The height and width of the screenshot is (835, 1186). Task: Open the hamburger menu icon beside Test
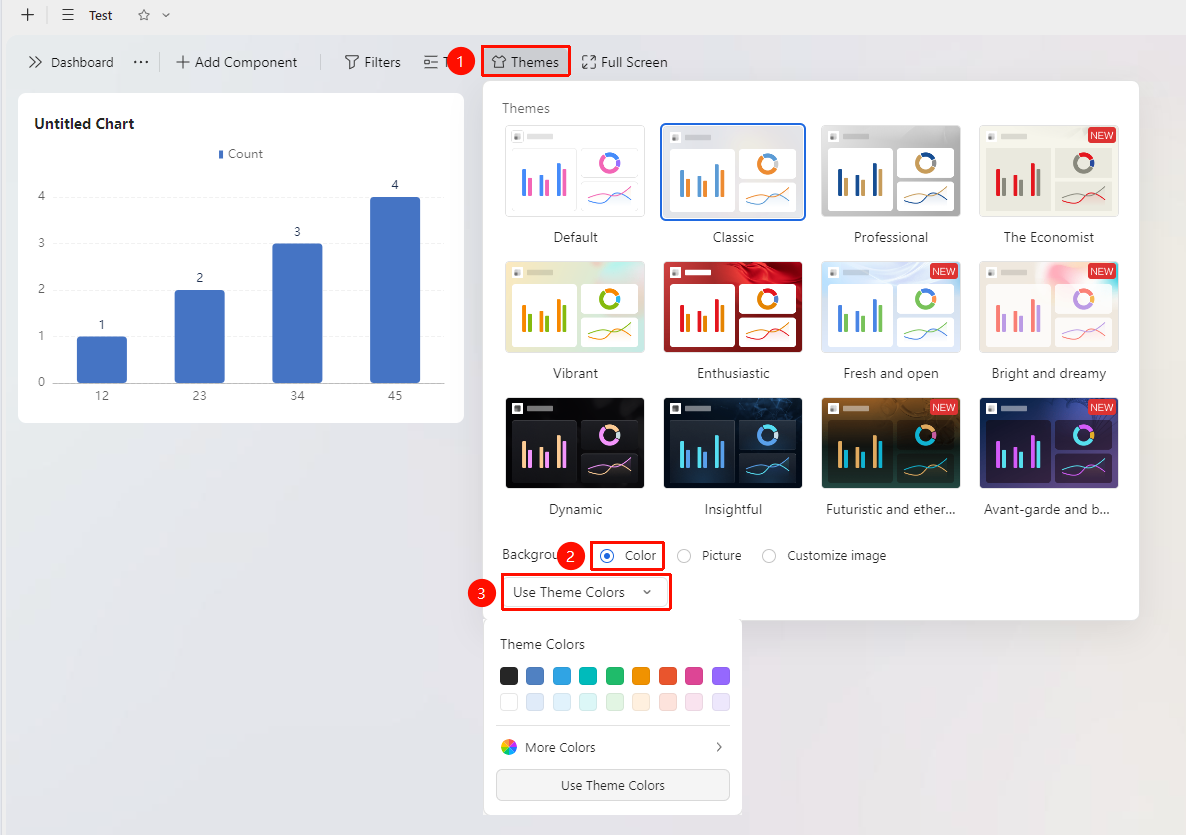(68, 15)
